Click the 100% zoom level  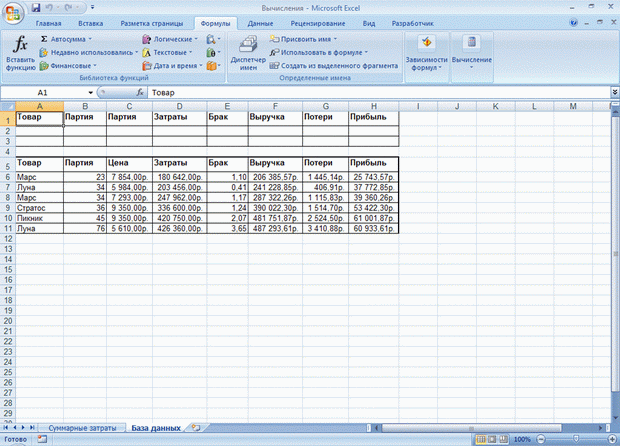pyautogui.click(x=522, y=439)
